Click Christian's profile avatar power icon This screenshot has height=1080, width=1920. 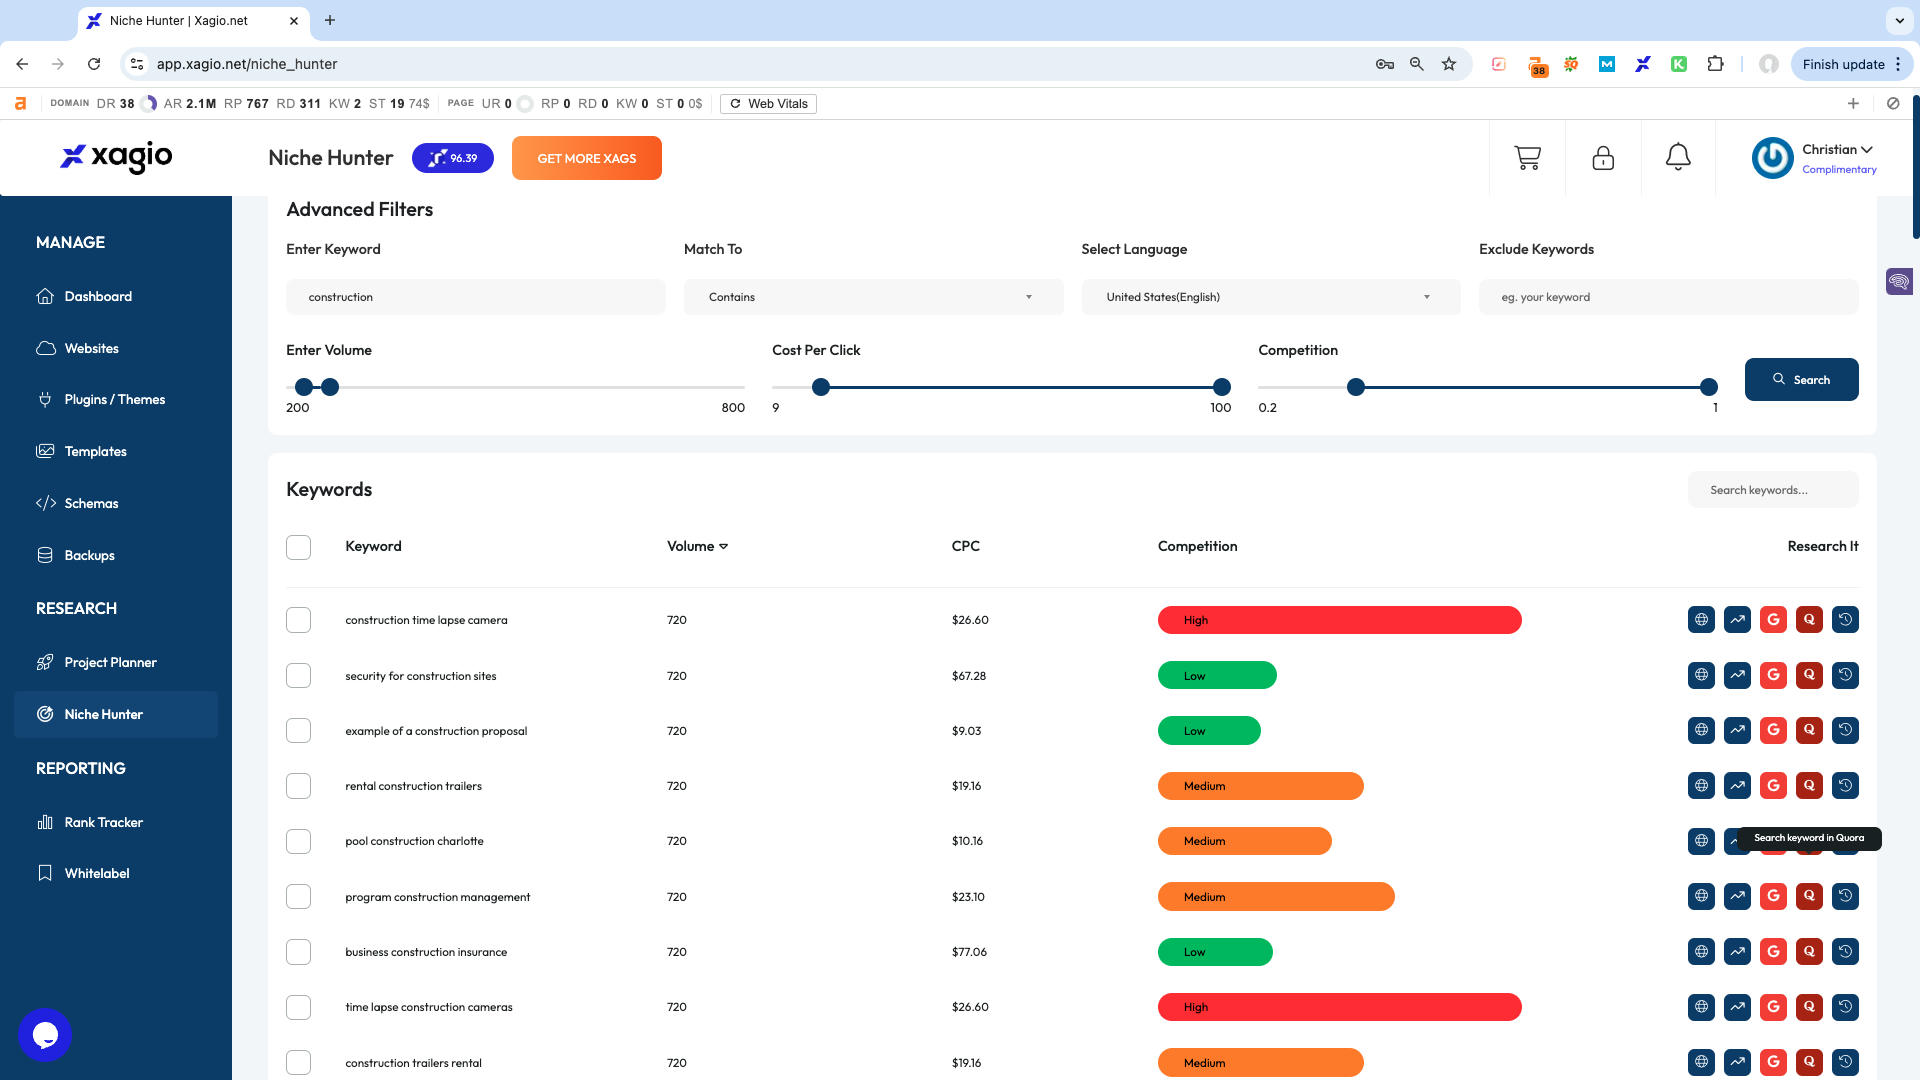click(1772, 158)
